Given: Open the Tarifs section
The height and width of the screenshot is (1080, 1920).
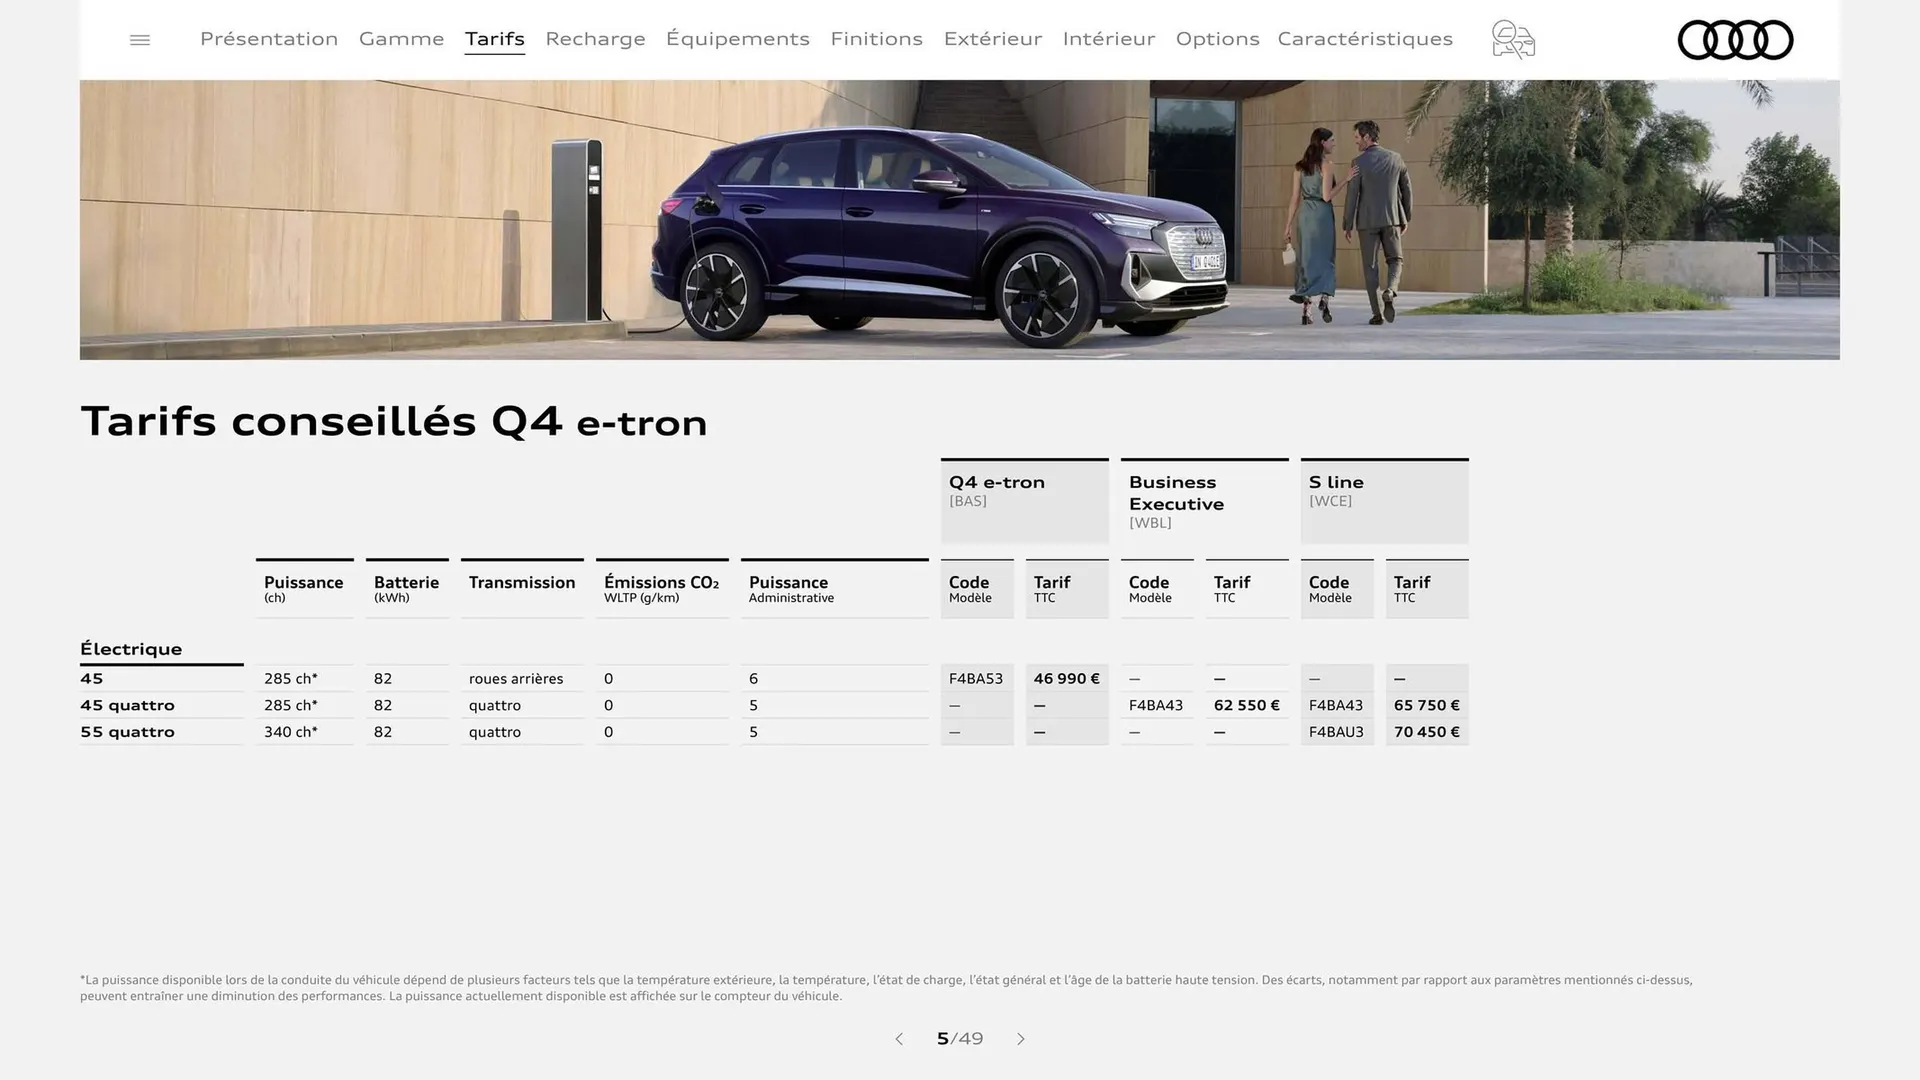Looking at the screenshot, I should point(494,39).
